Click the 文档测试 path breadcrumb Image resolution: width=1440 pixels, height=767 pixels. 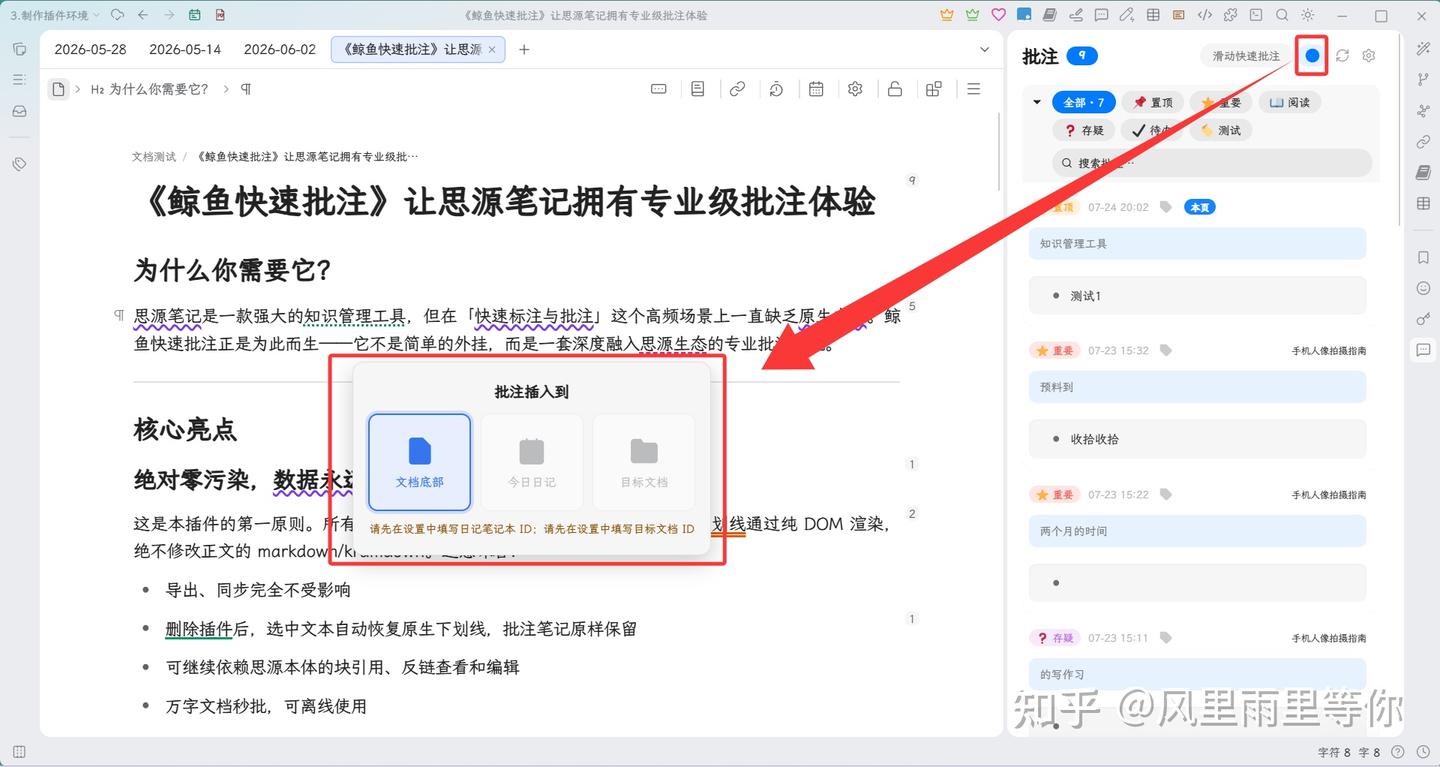pyautogui.click(x=154, y=157)
